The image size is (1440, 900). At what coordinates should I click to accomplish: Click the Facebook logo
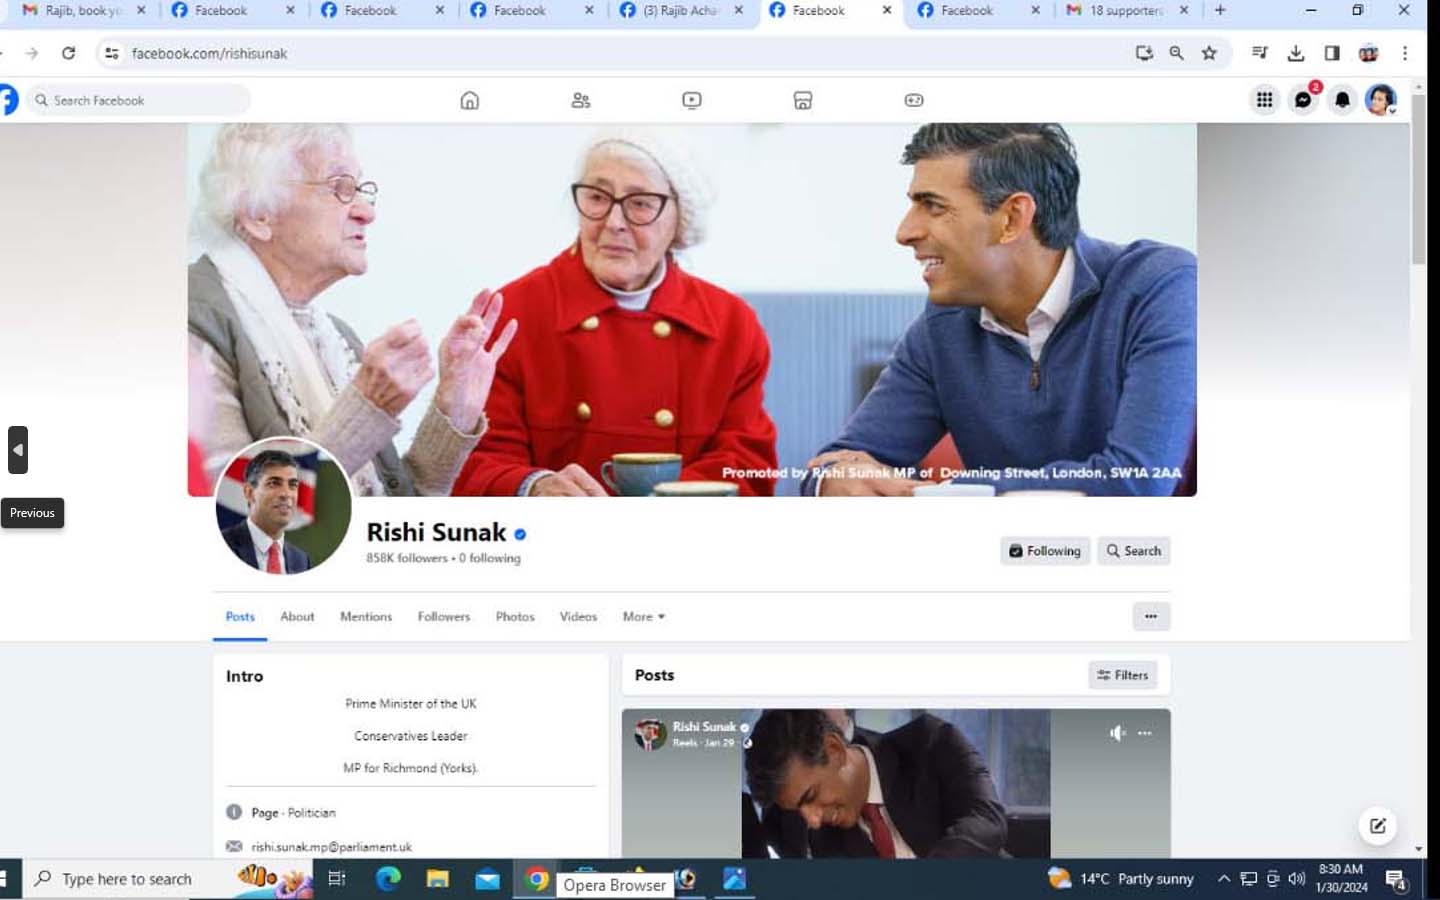pyautogui.click(x=8, y=100)
